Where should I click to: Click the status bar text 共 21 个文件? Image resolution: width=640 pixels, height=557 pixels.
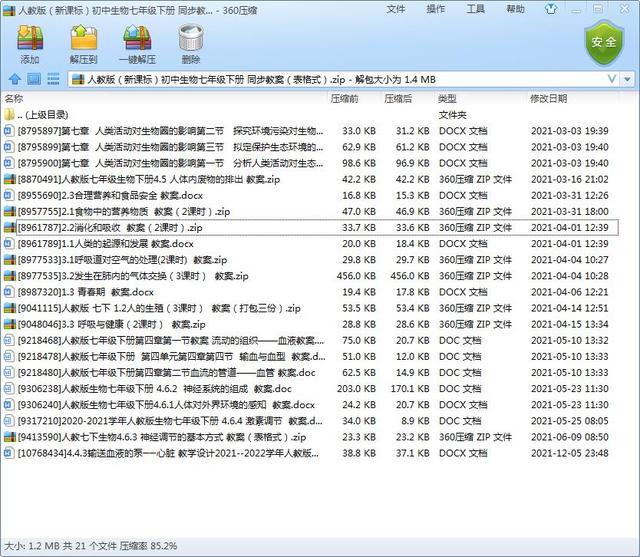(89, 546)
